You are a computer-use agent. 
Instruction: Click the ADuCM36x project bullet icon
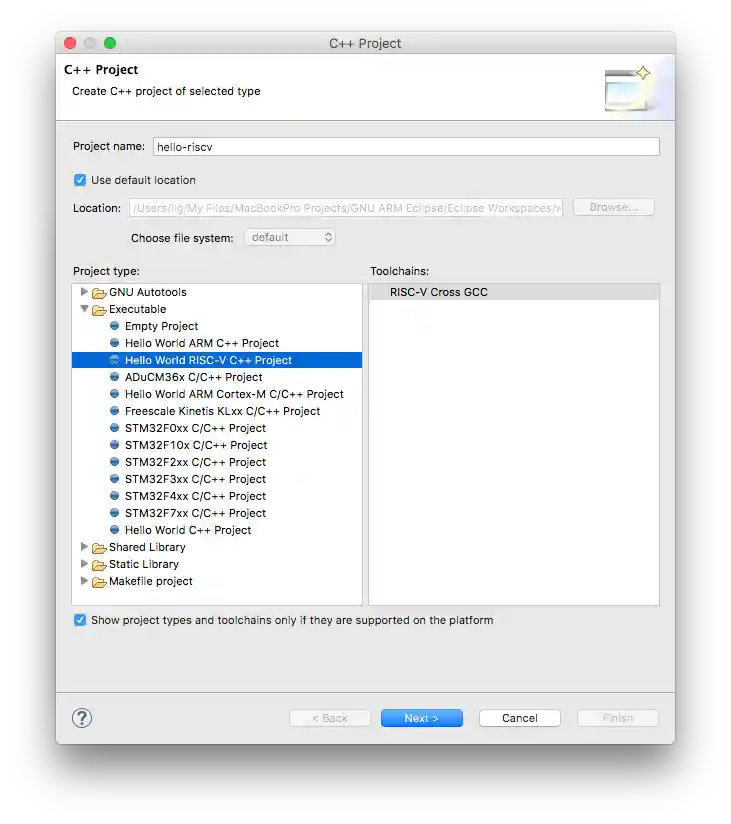point(115,377)
